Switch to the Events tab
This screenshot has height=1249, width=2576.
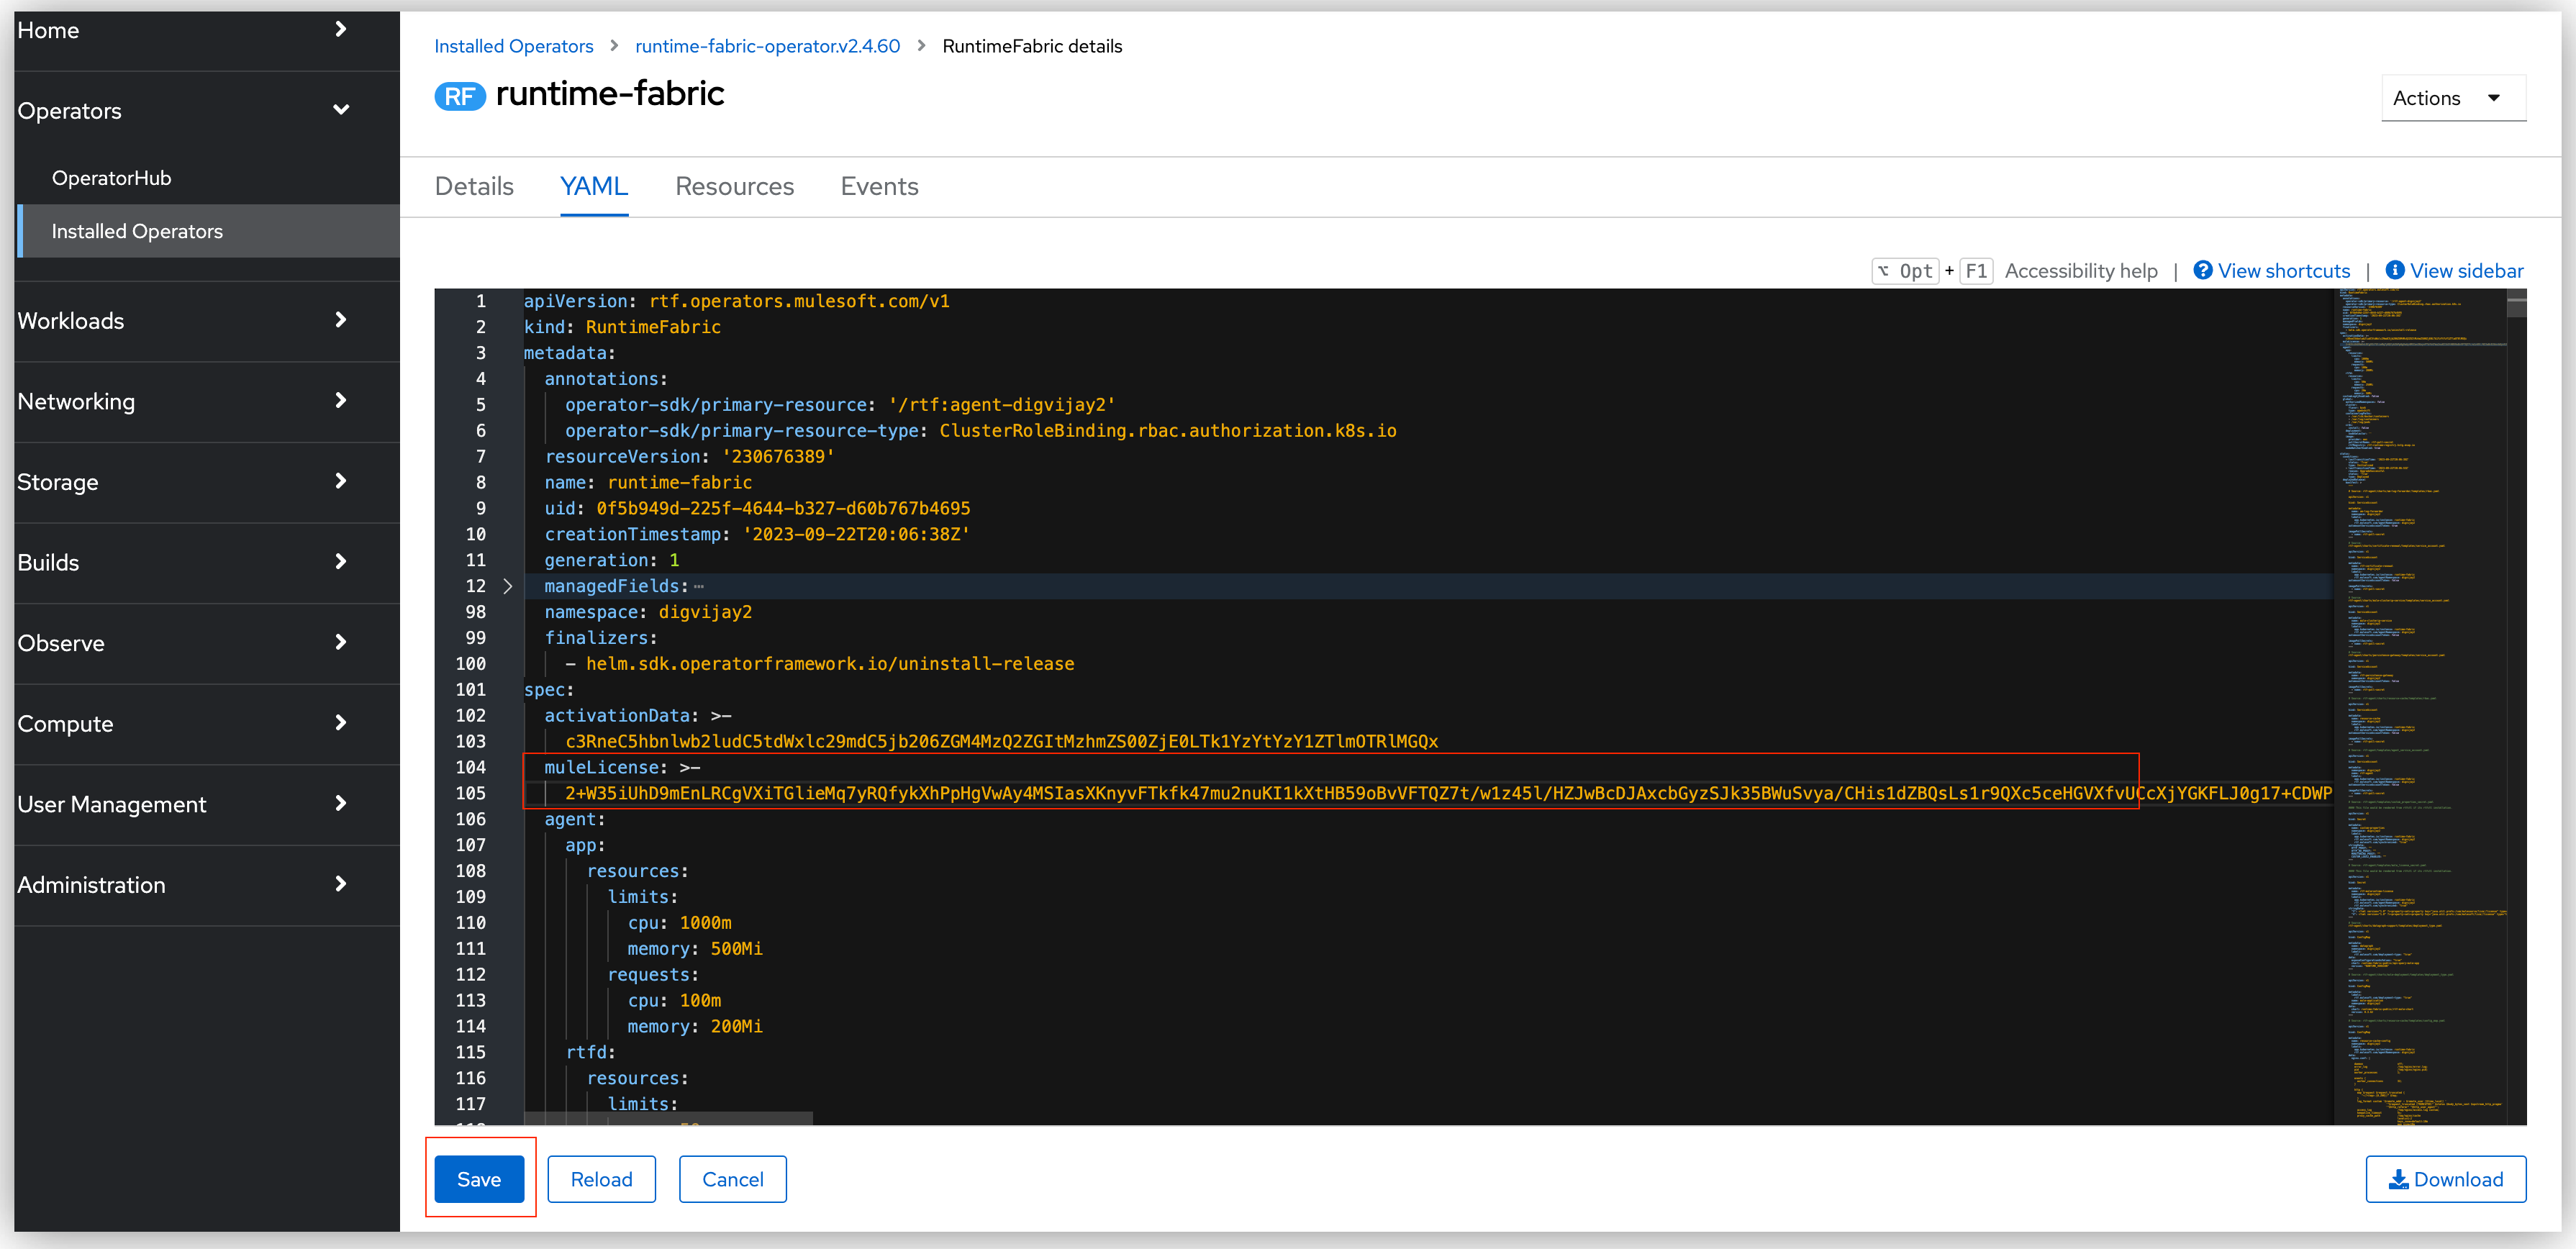[x=879, y=186]
